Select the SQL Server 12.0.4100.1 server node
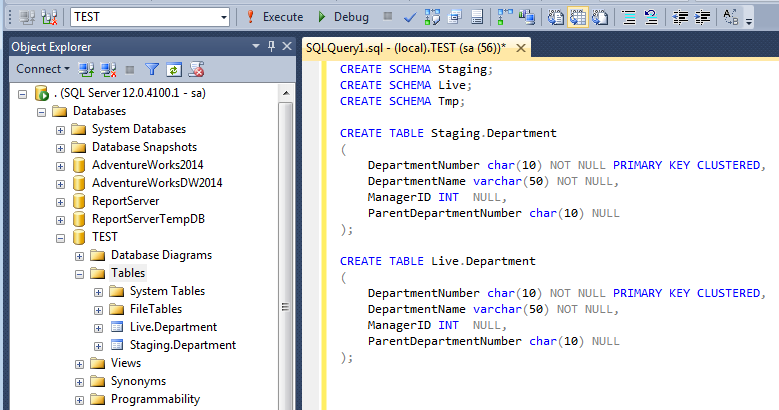The height and width of the screenshot is (410, 779). click(129, 93)
